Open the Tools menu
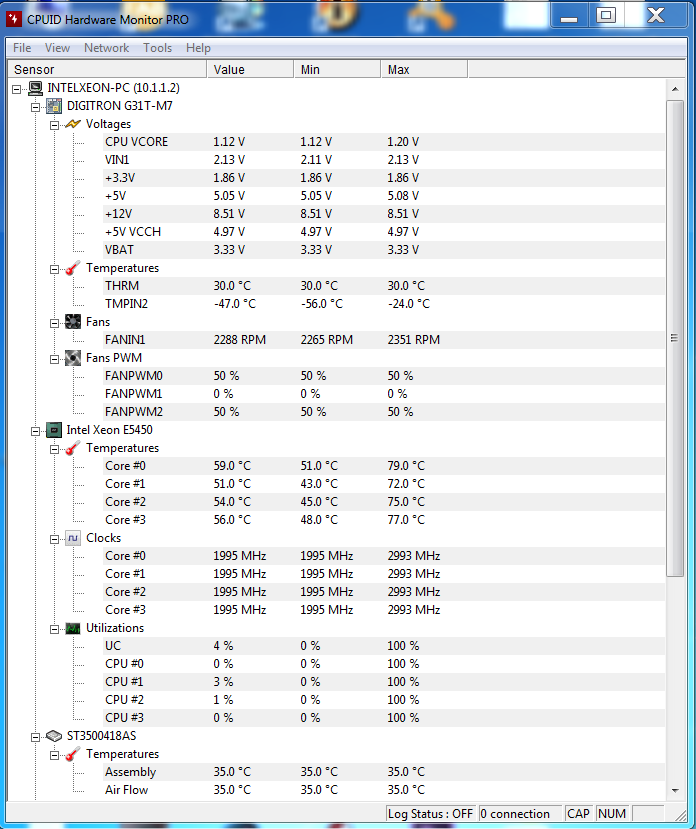This screenshot has height=829, width=696. pyautogui.click(x=158, y=48)
